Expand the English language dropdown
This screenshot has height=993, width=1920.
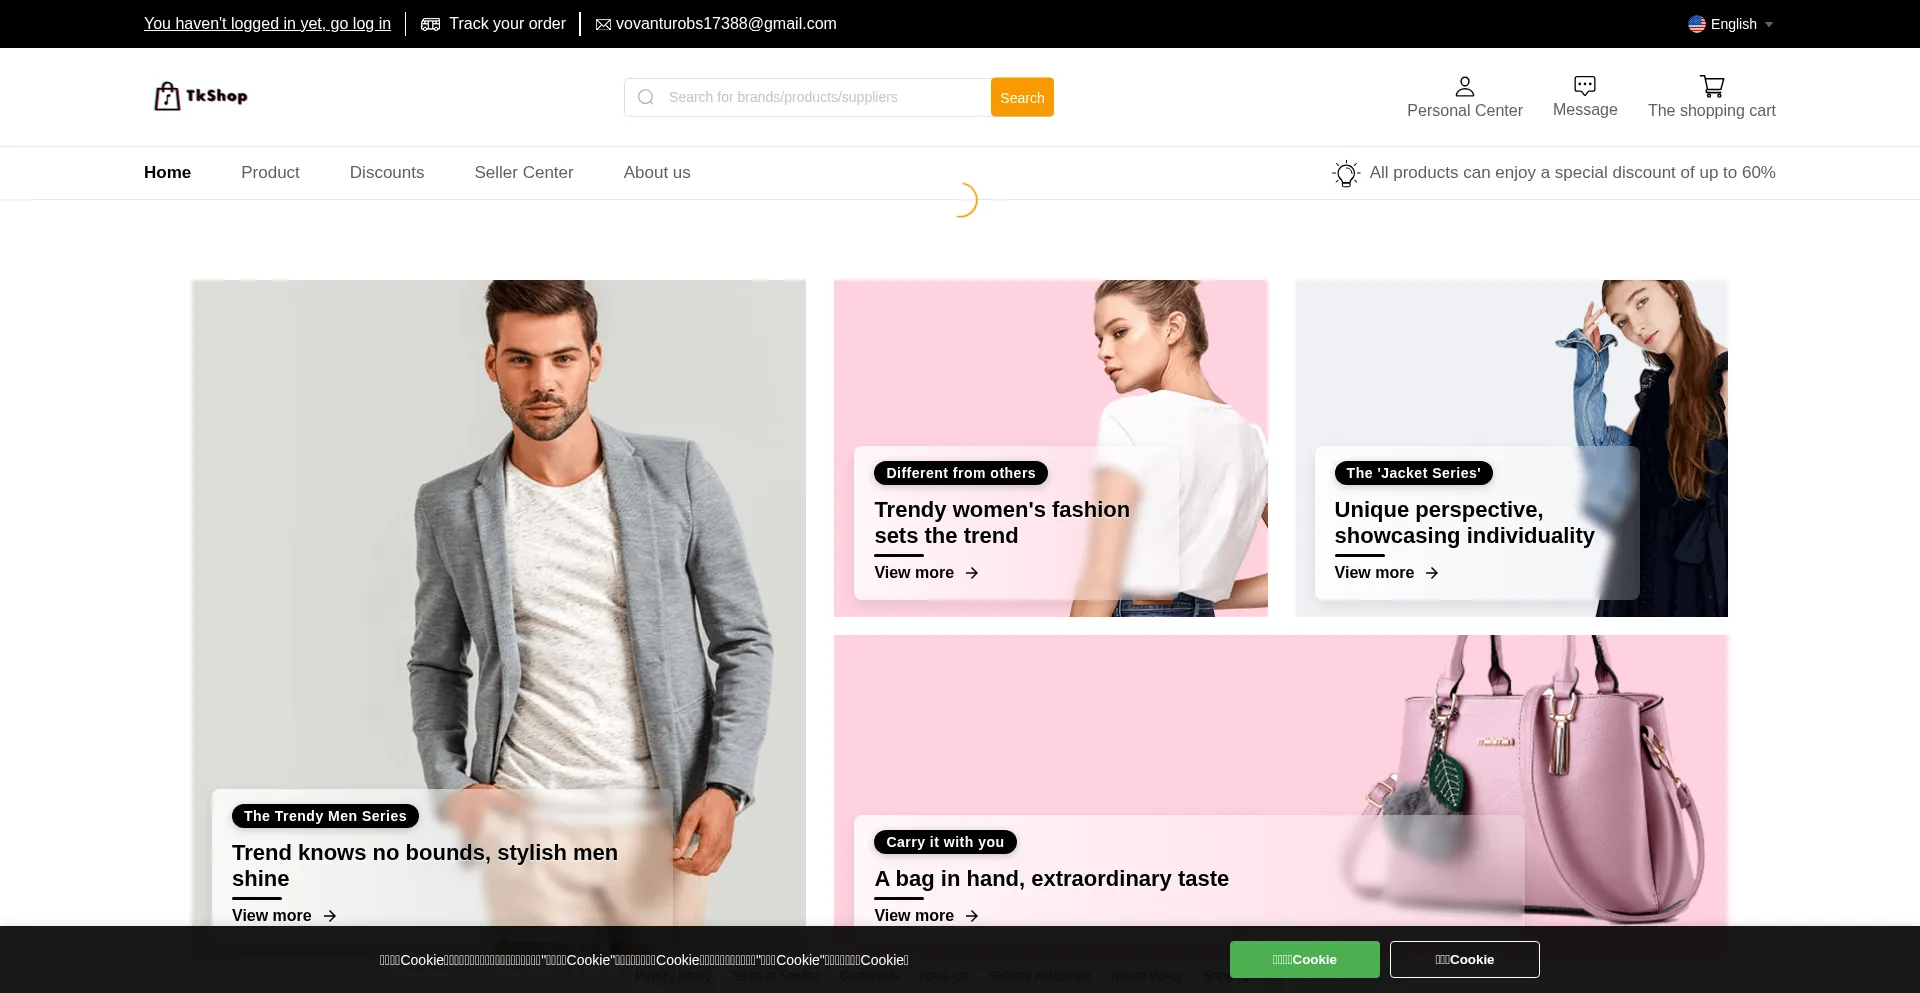tap(1768, 24)
